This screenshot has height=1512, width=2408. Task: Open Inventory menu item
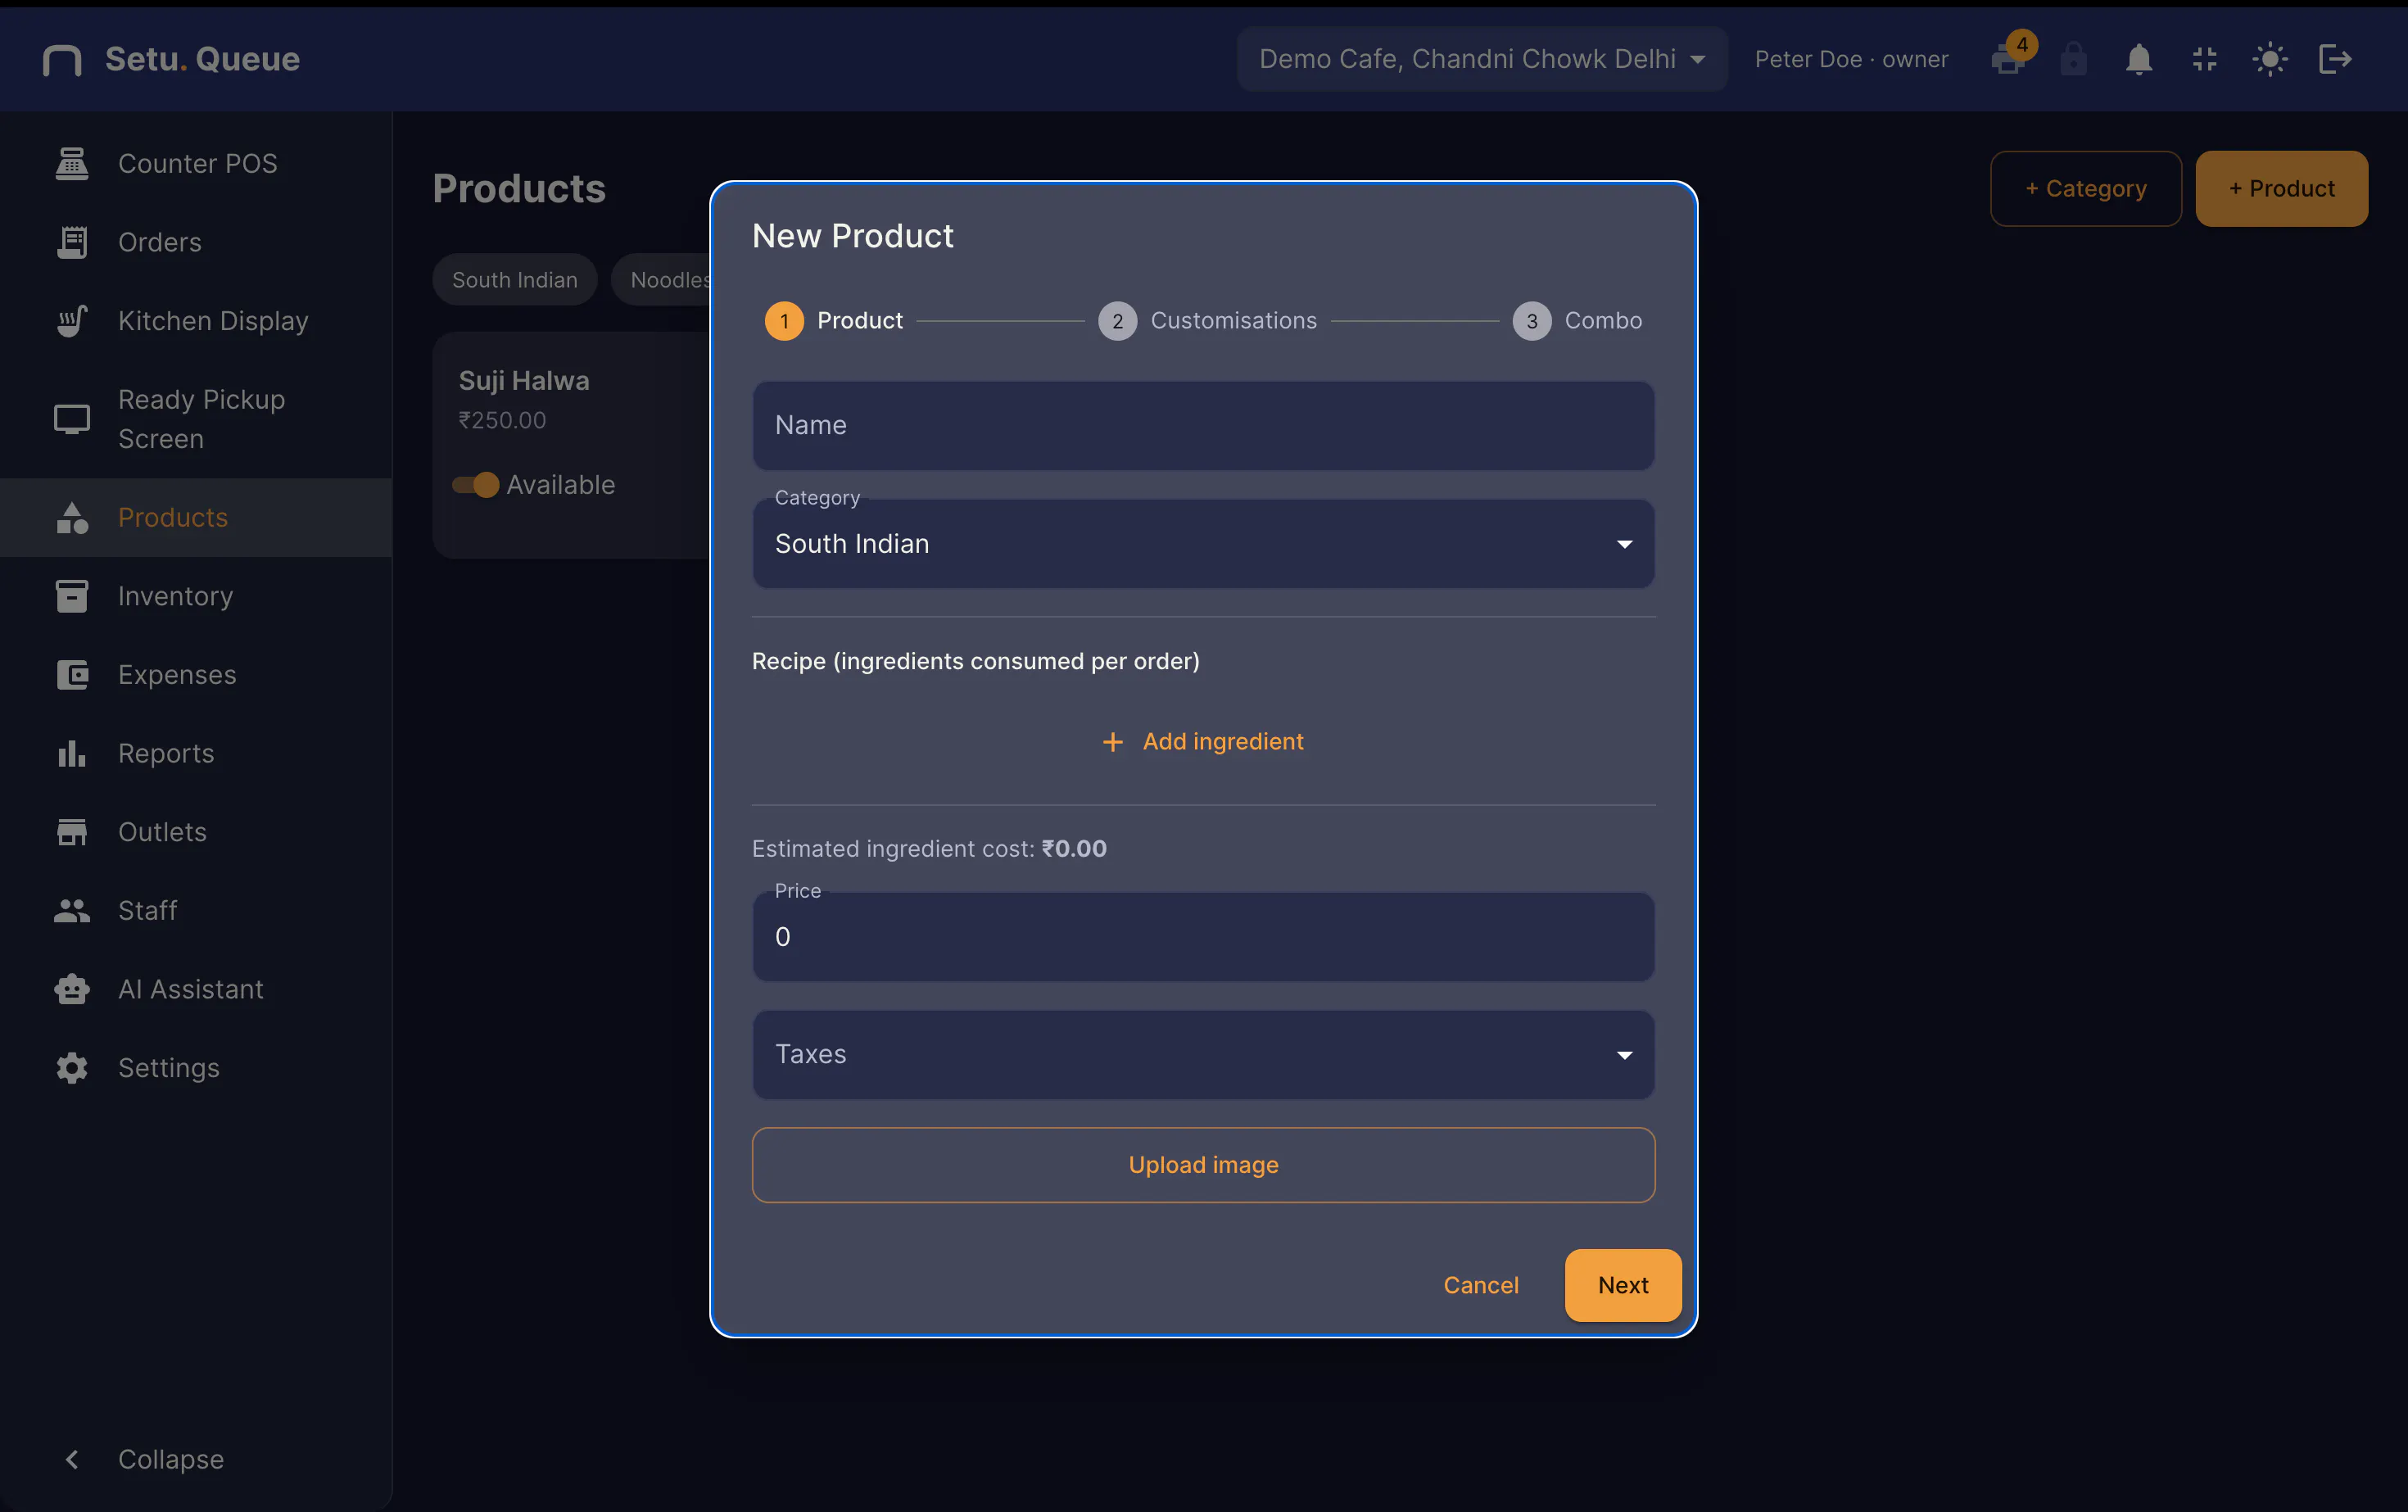coord(196,596)
